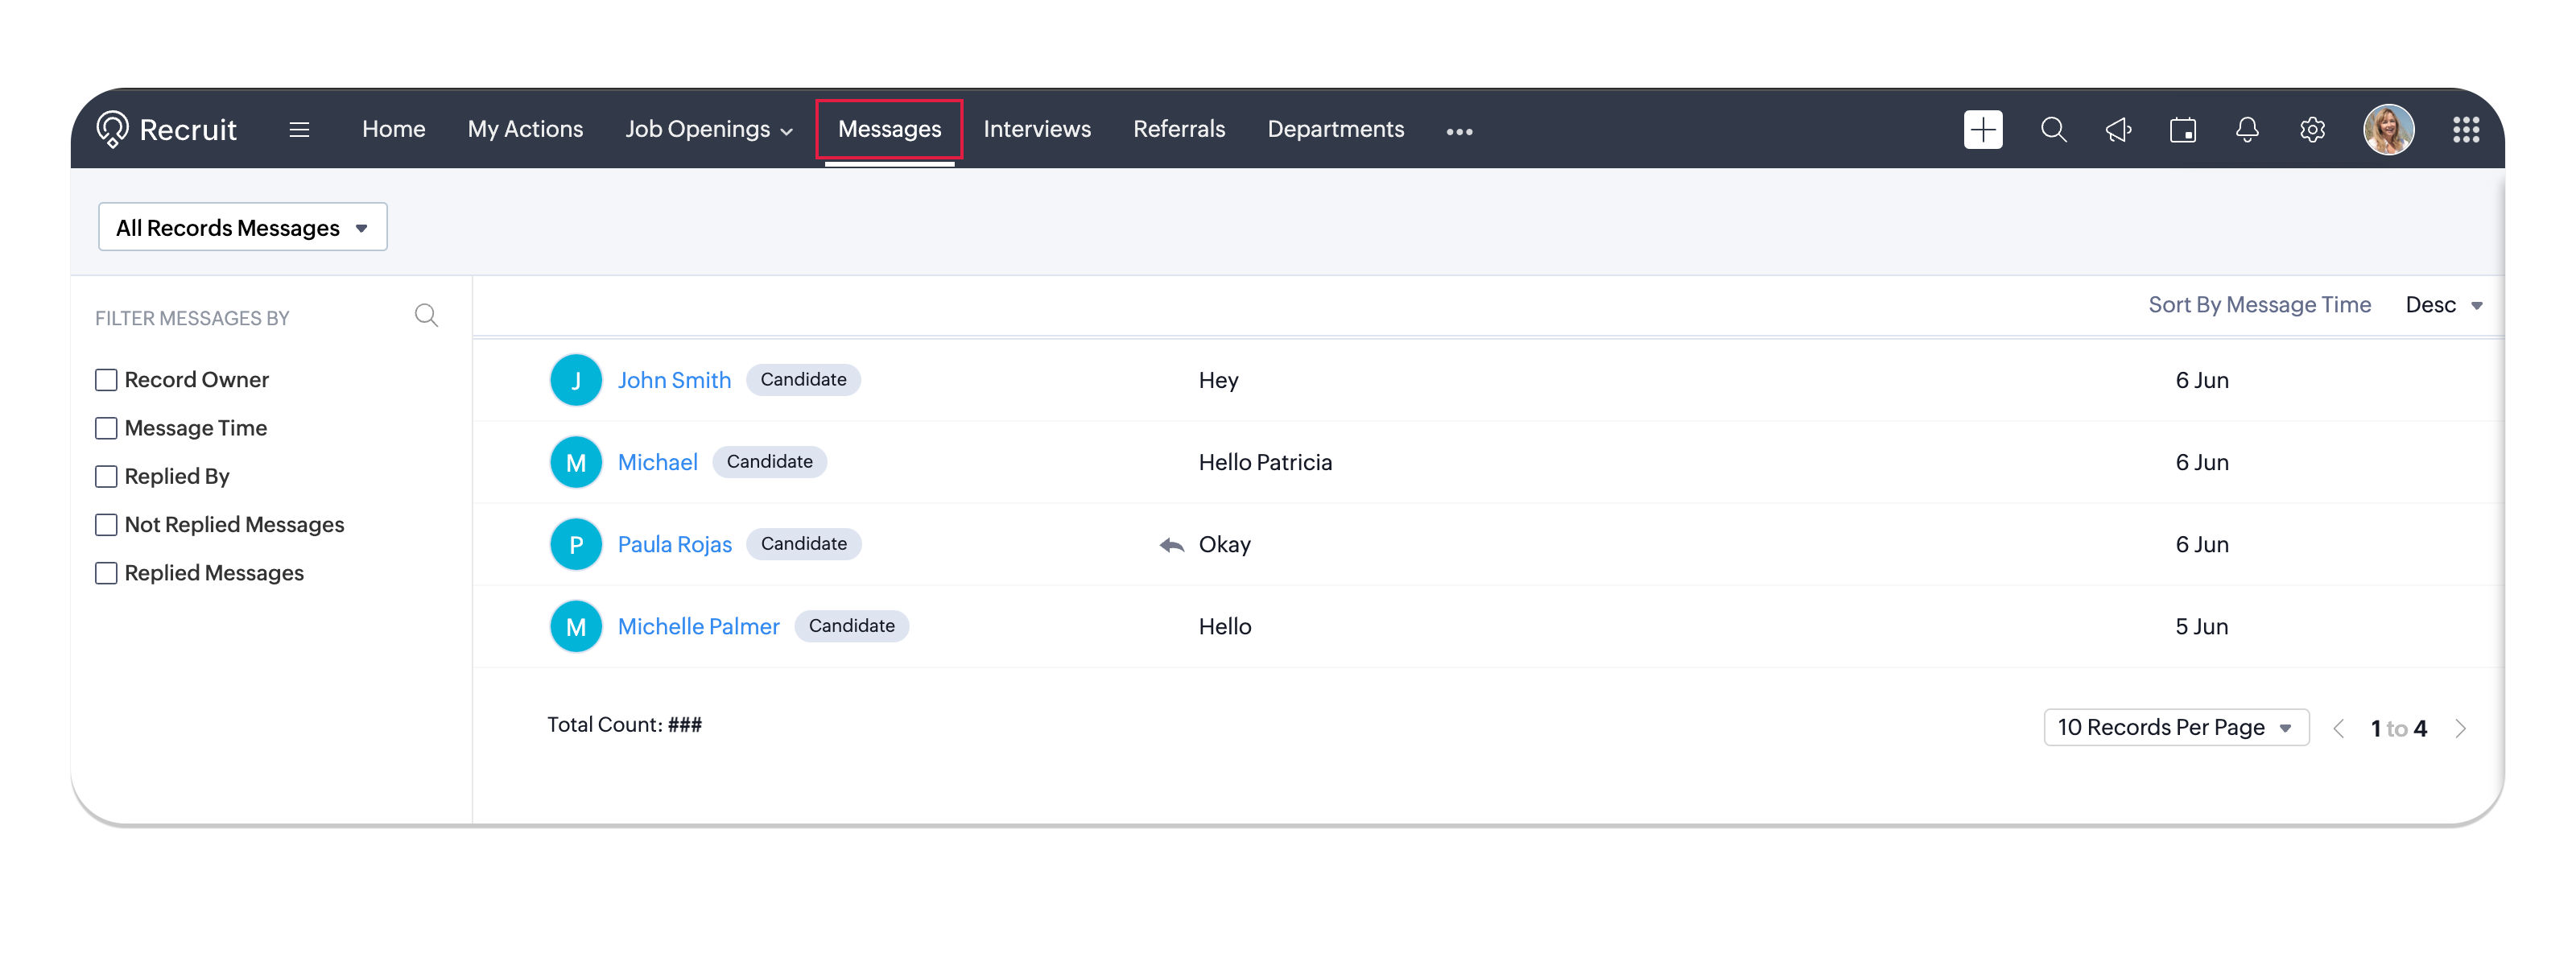Open the Job Openings menu
Screen dimensions: 2576x966
tap(708, 130)
